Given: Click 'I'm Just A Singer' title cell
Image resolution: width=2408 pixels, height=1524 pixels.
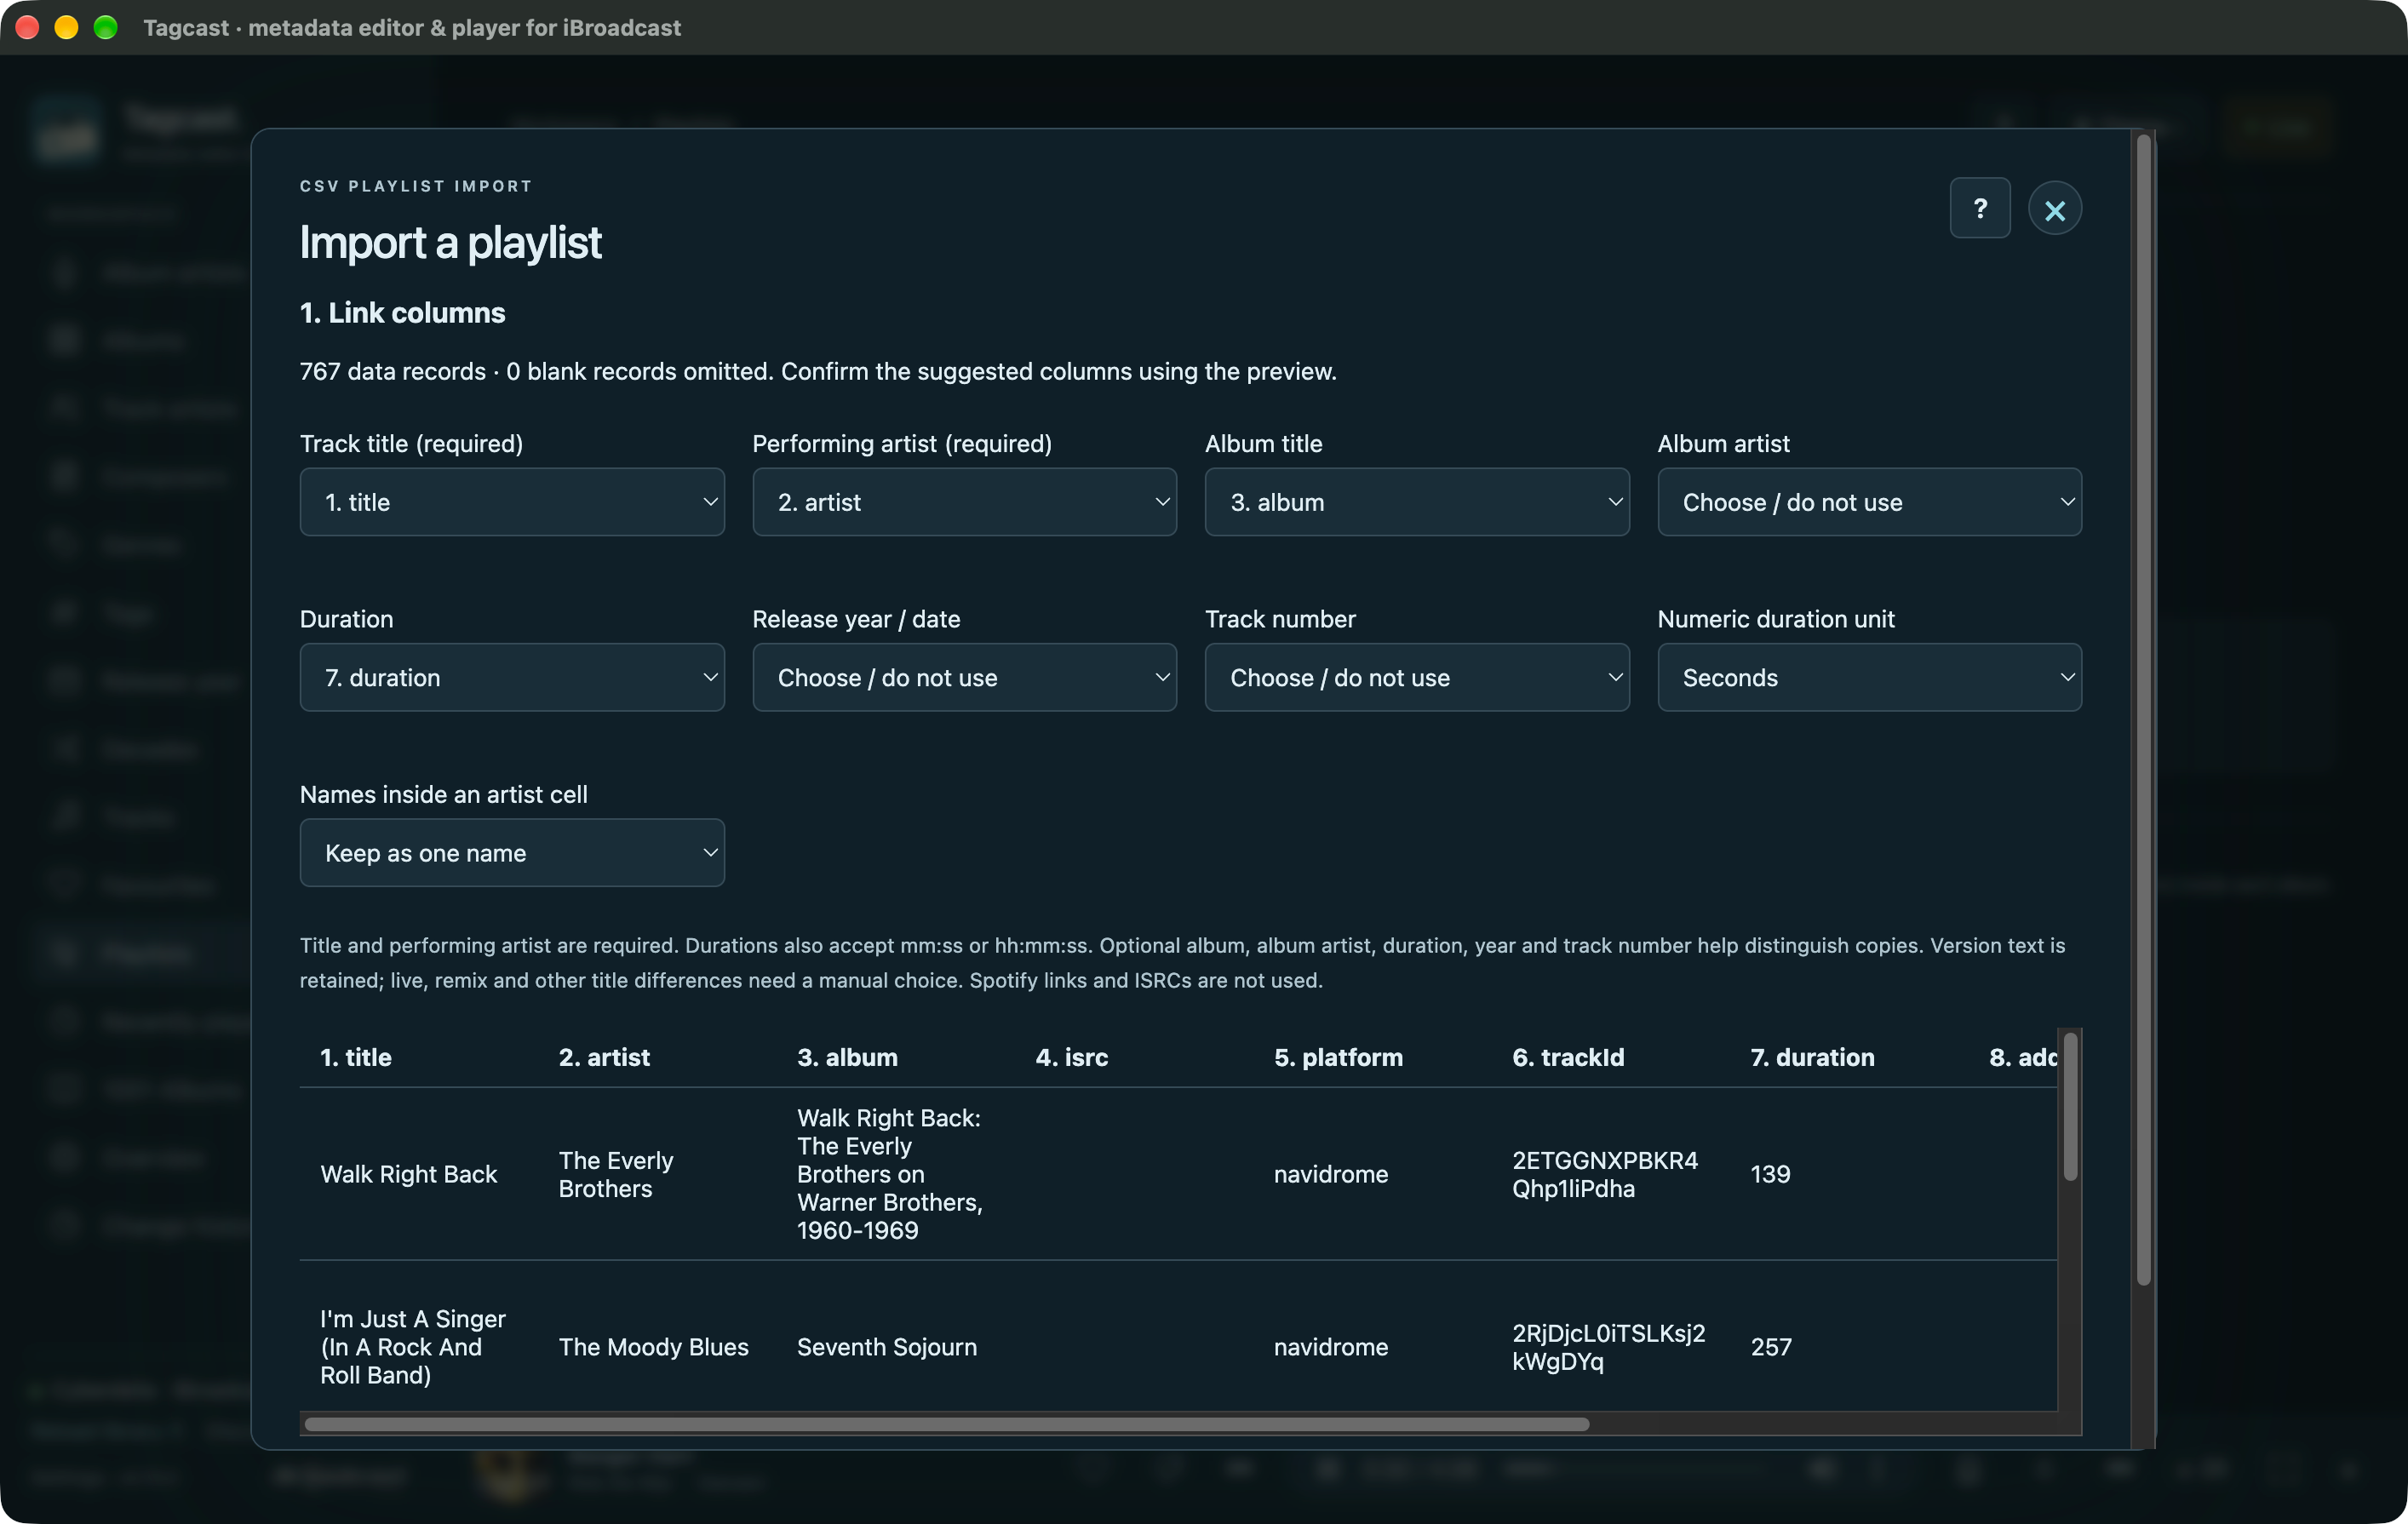Looking at the screenshot, I should 413,1347.
